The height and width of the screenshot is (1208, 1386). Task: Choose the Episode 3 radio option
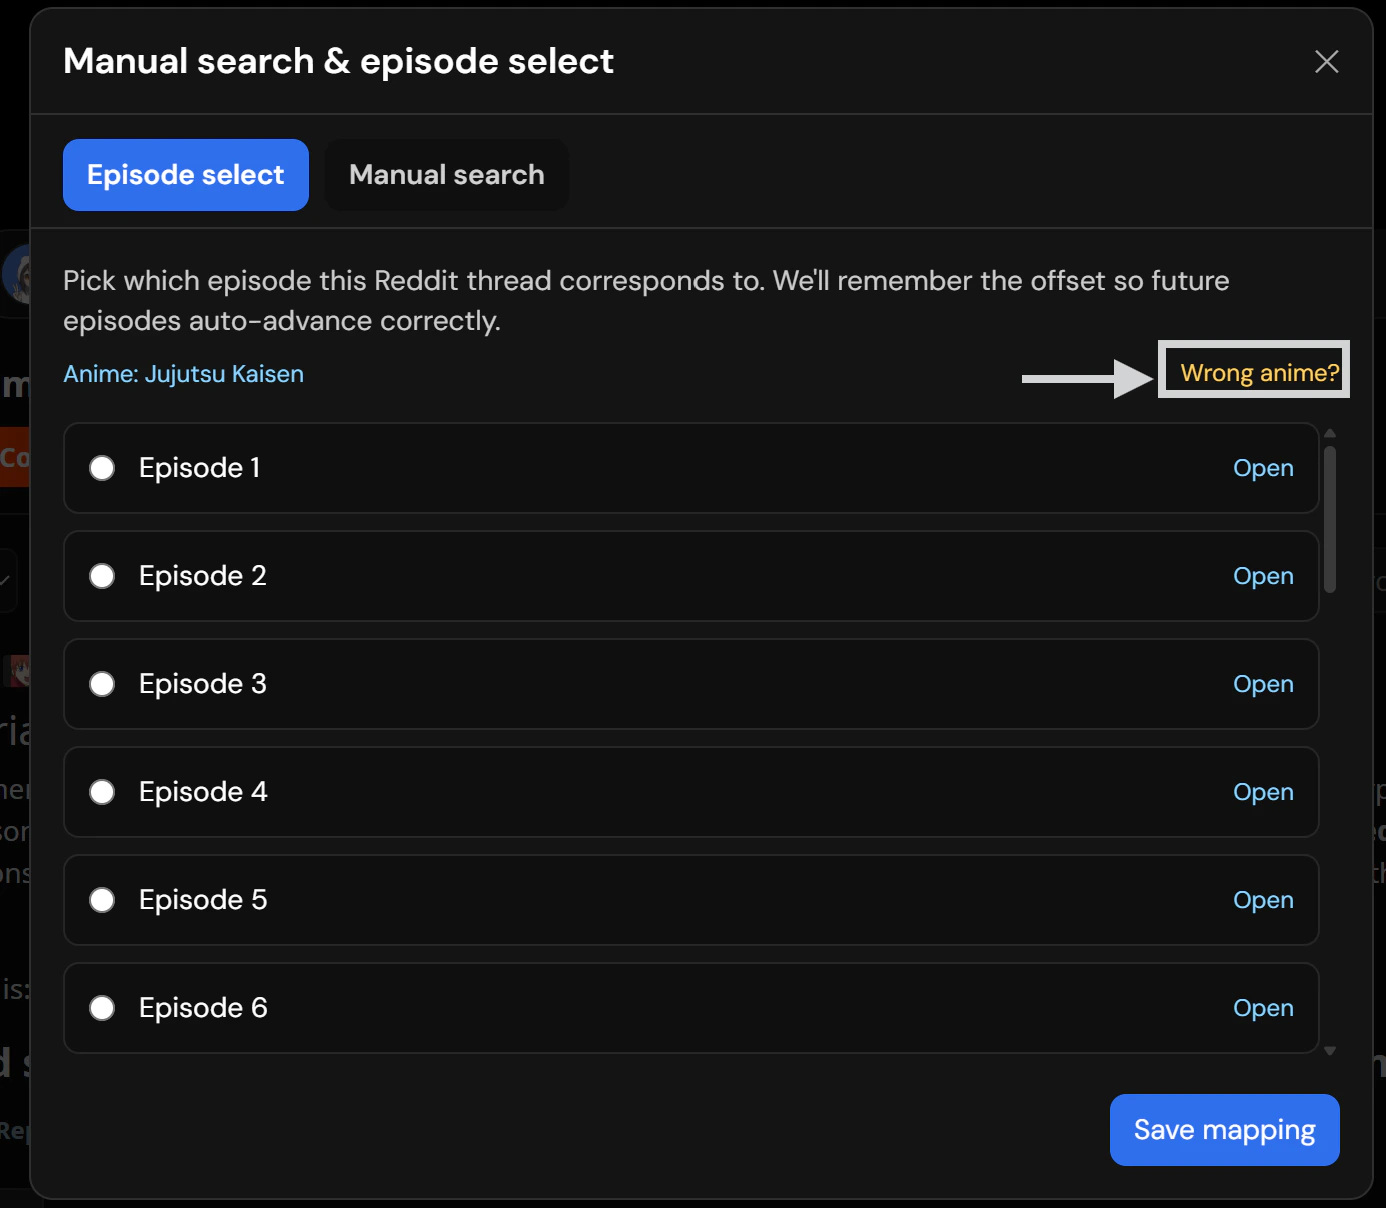pyautogui.click(x=102, y=684)
